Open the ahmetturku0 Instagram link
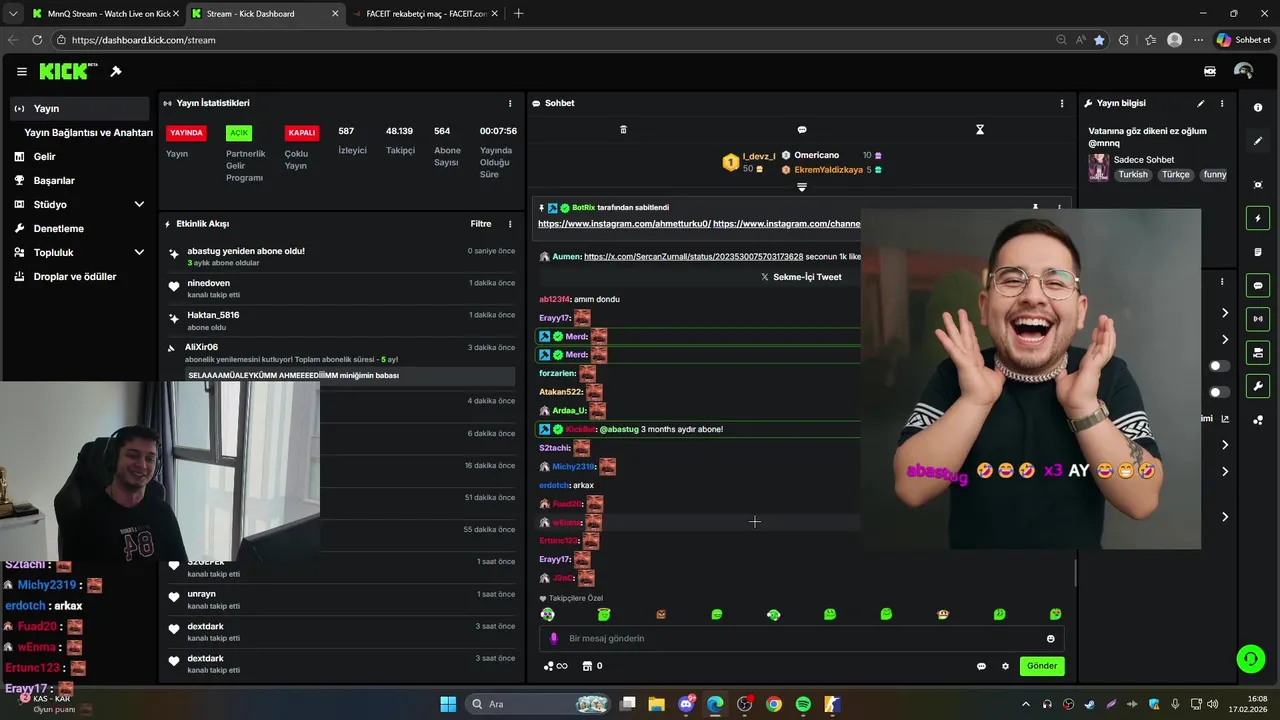 tap(624, 224)
